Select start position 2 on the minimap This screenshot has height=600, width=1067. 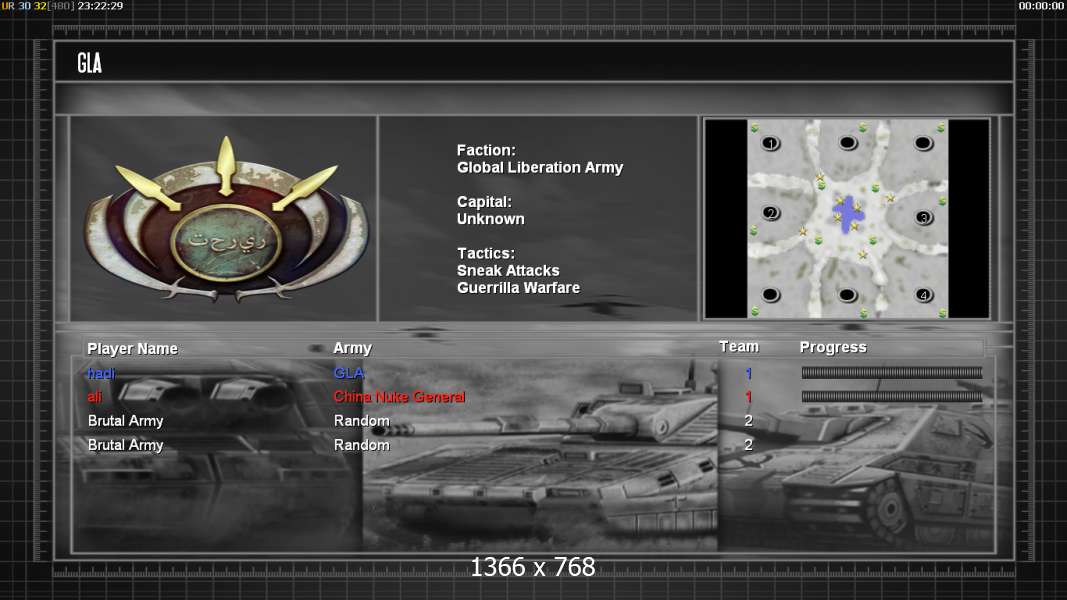[770, 213]
